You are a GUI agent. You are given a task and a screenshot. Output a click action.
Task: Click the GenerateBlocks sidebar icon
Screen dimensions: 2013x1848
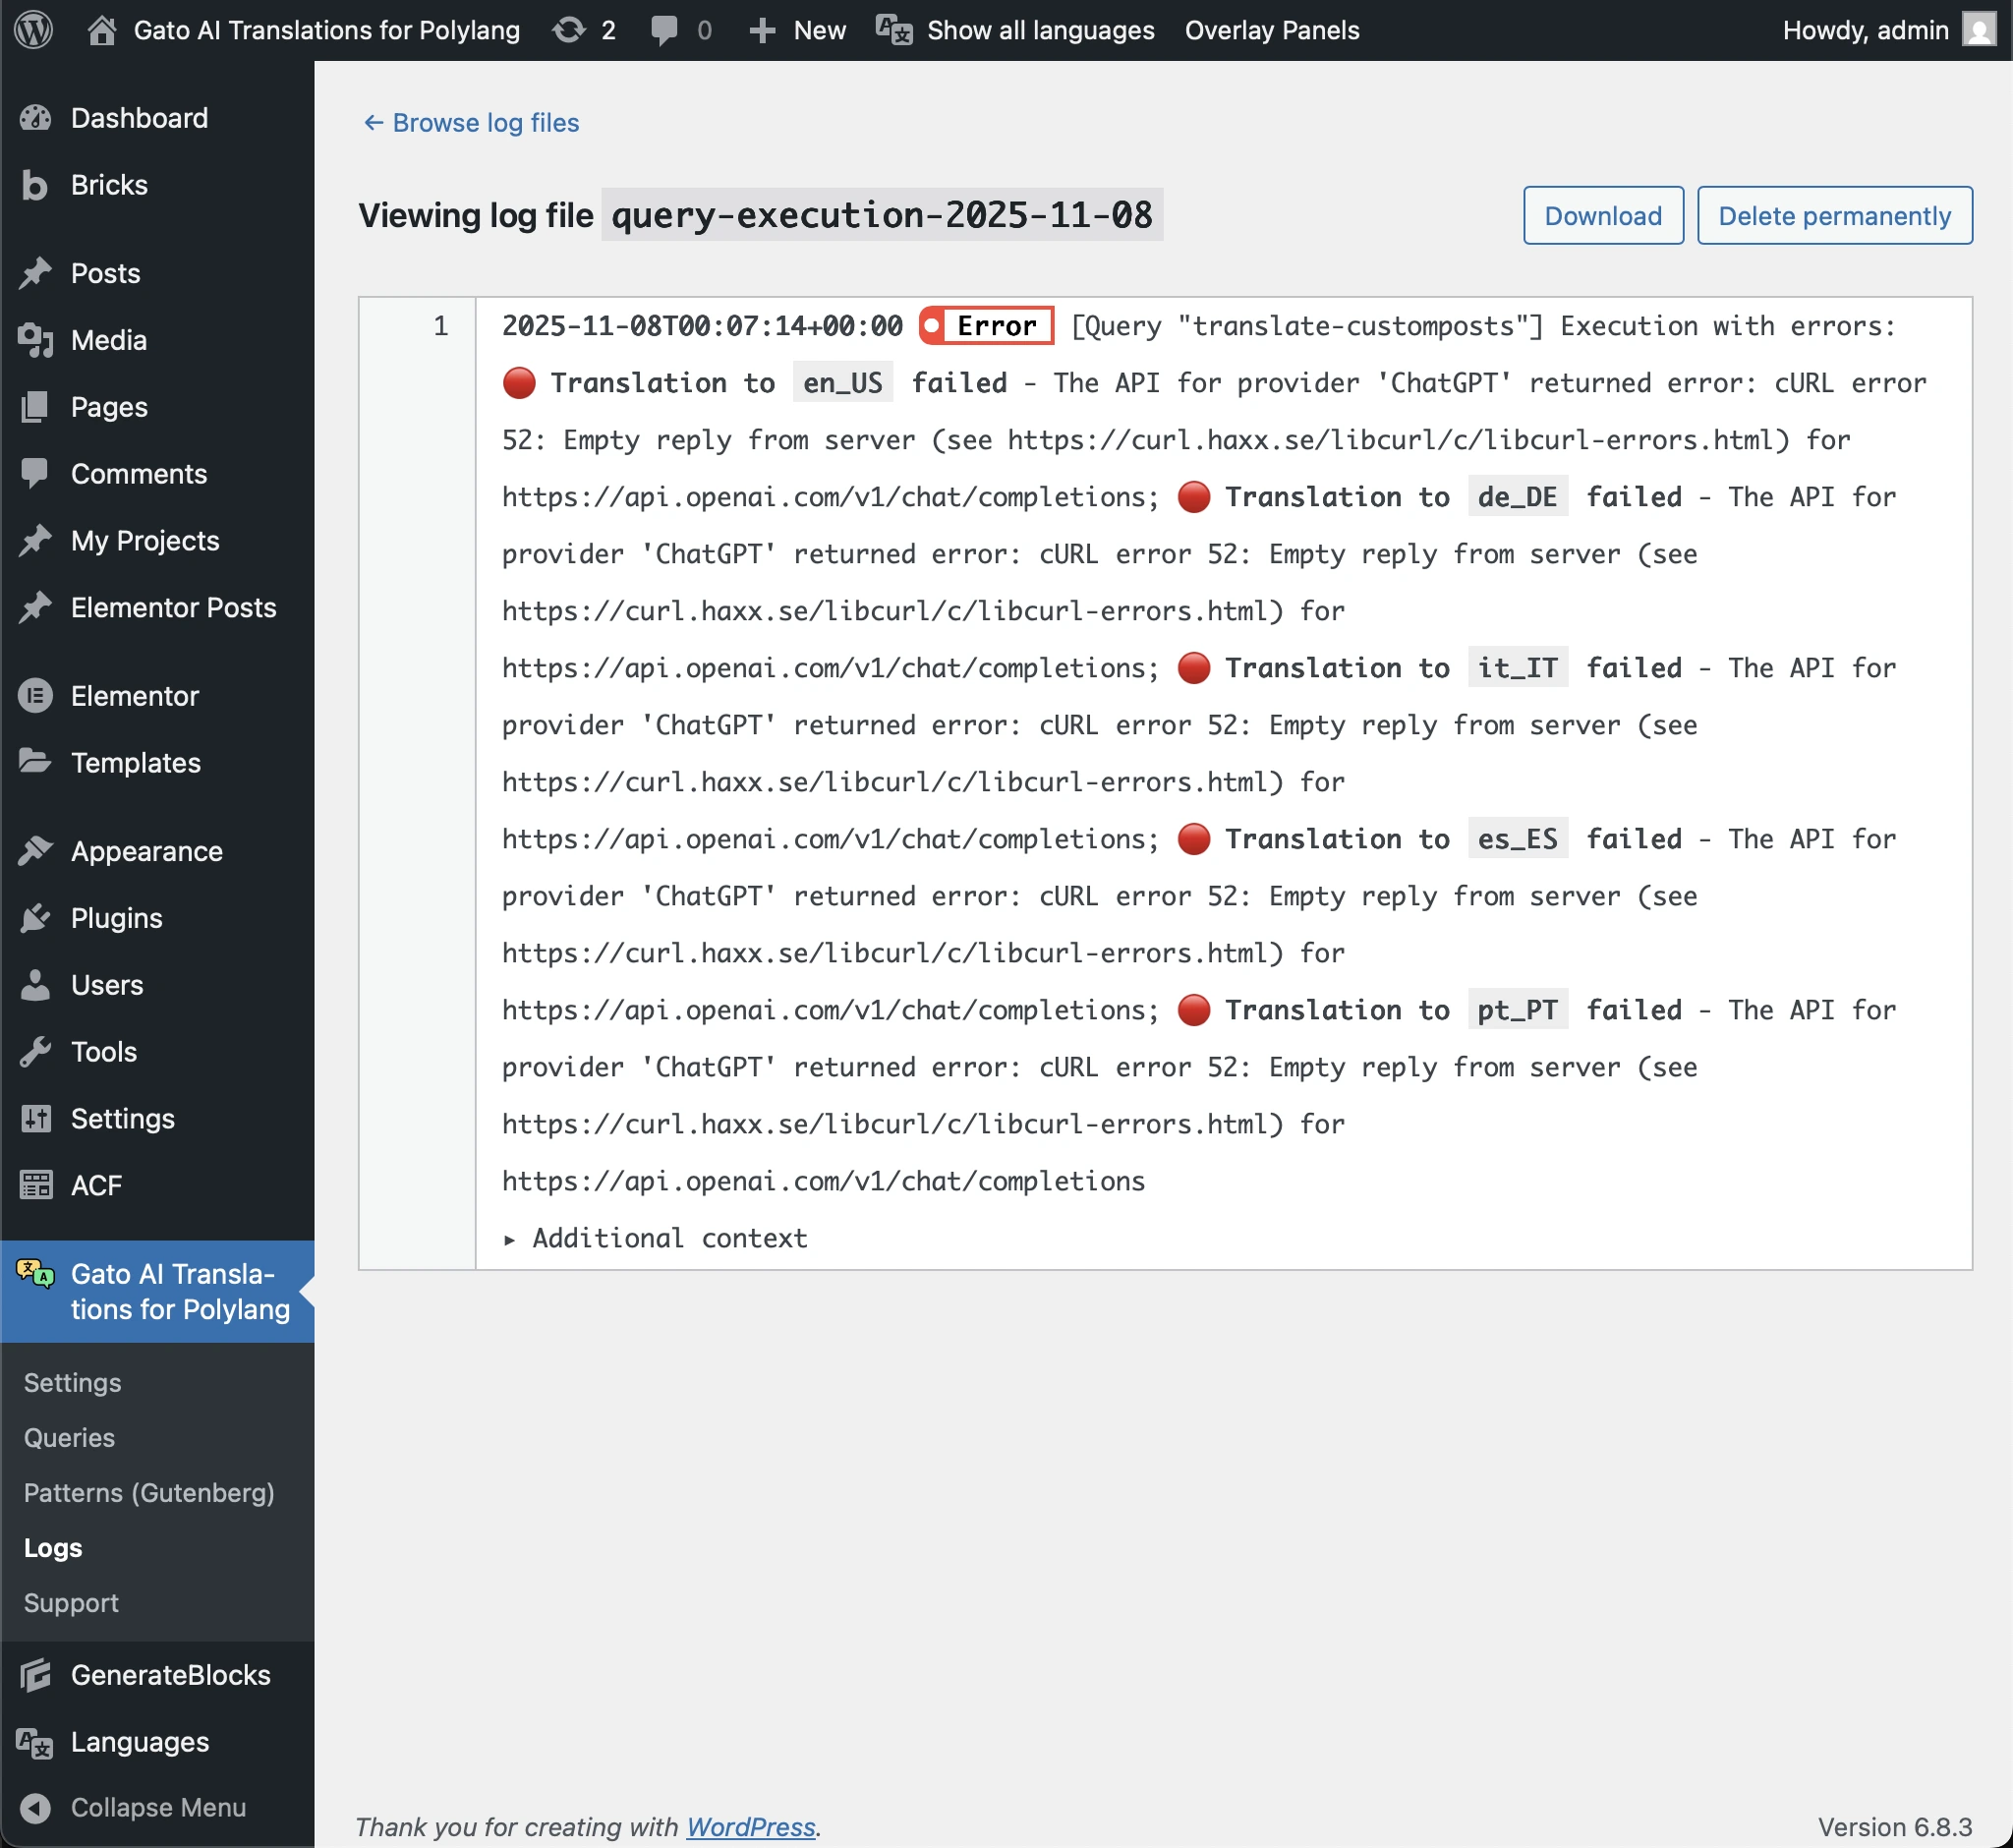[35, 1675]
